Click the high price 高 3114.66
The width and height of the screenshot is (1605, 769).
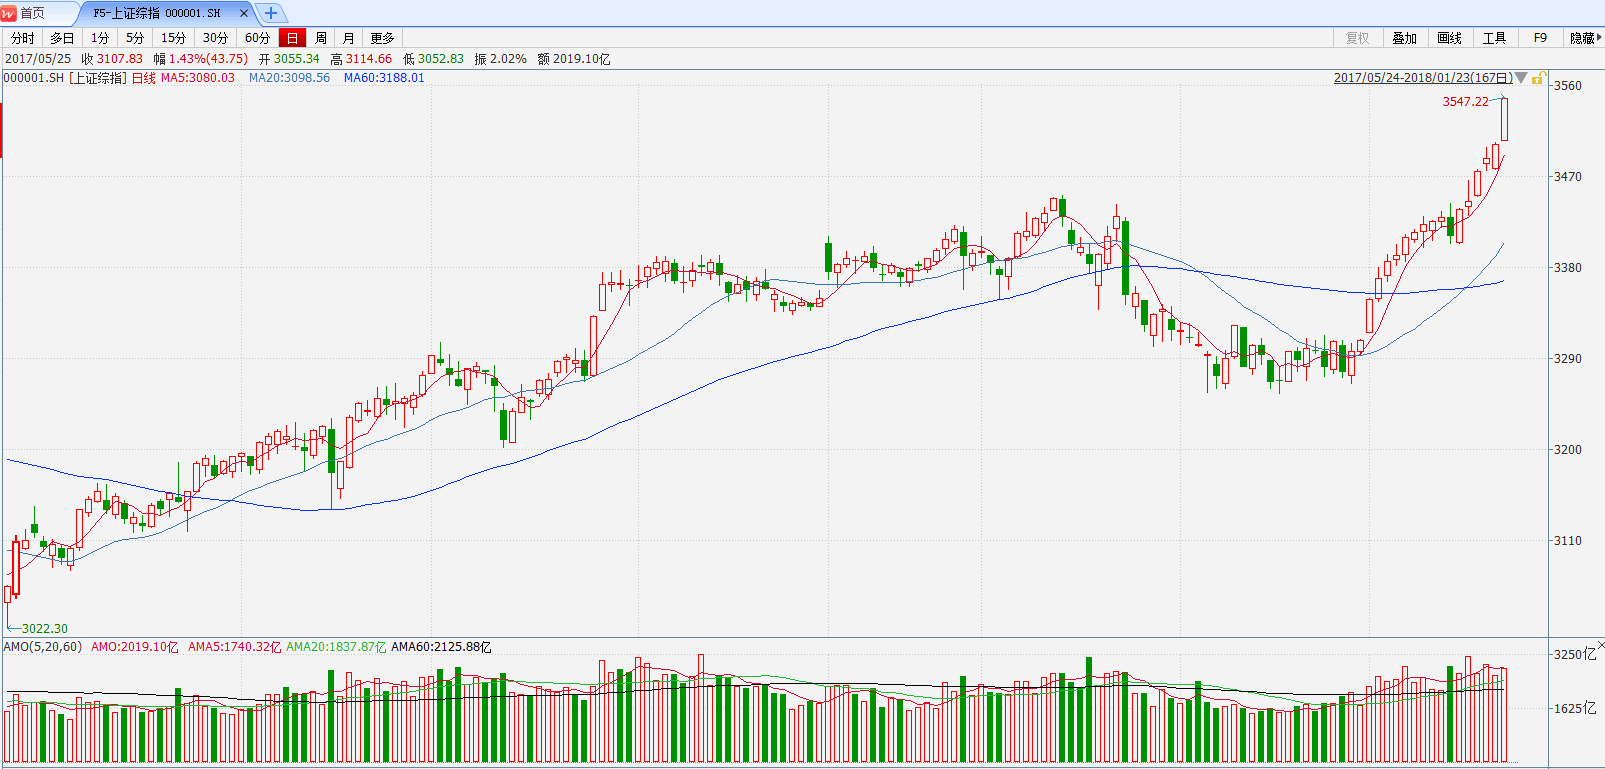[x=361, y=59]
